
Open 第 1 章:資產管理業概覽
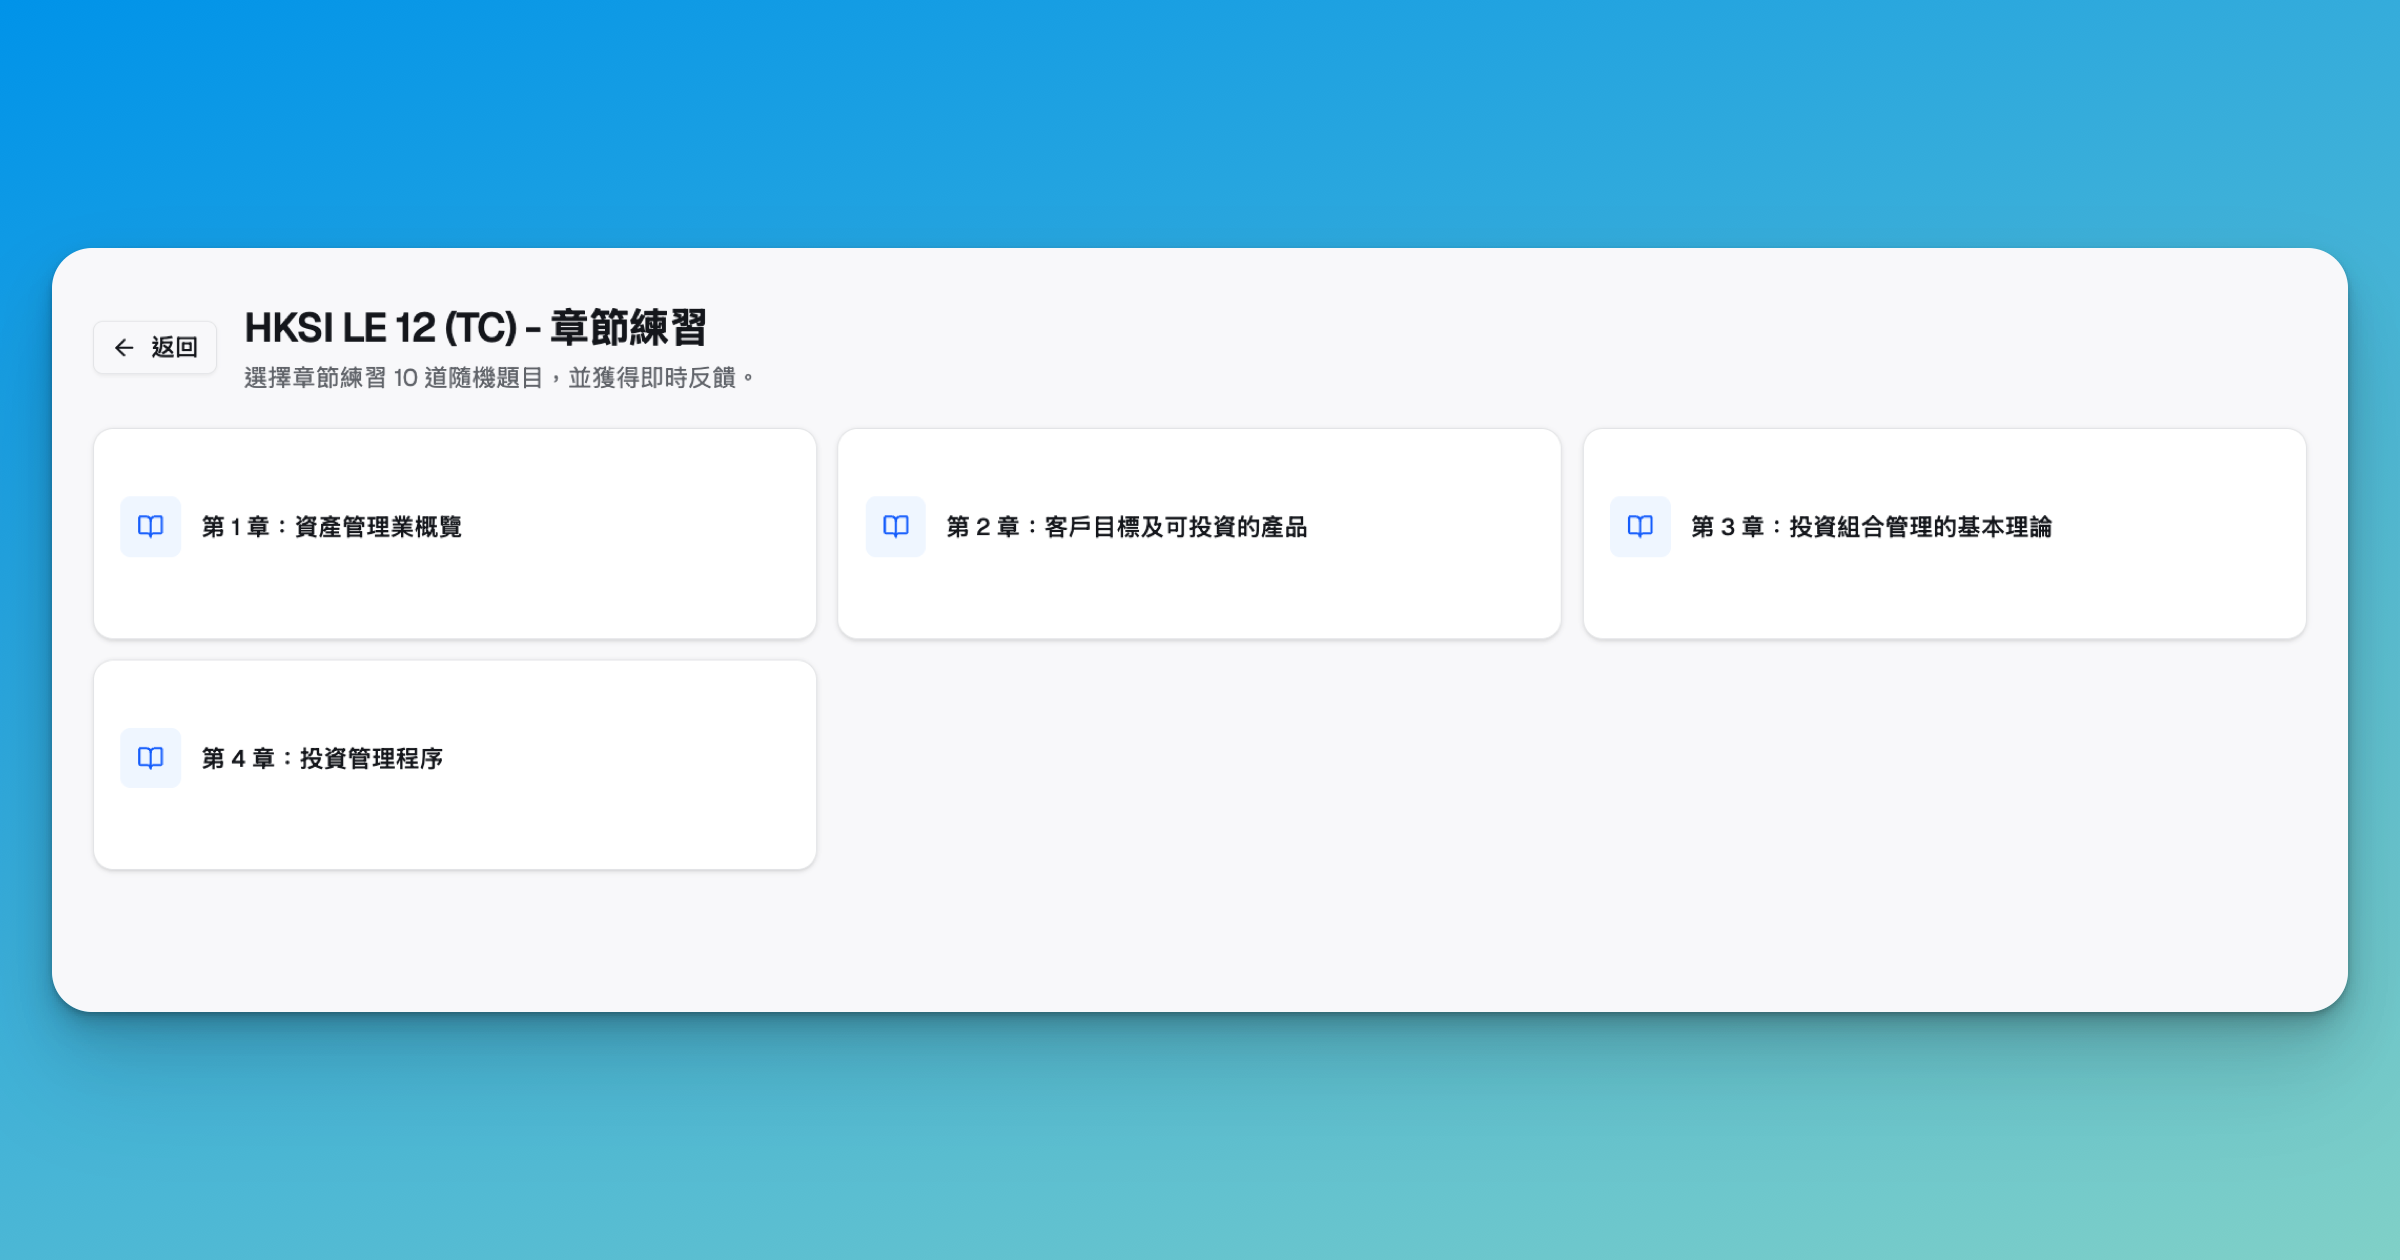[x=455, y=533]
